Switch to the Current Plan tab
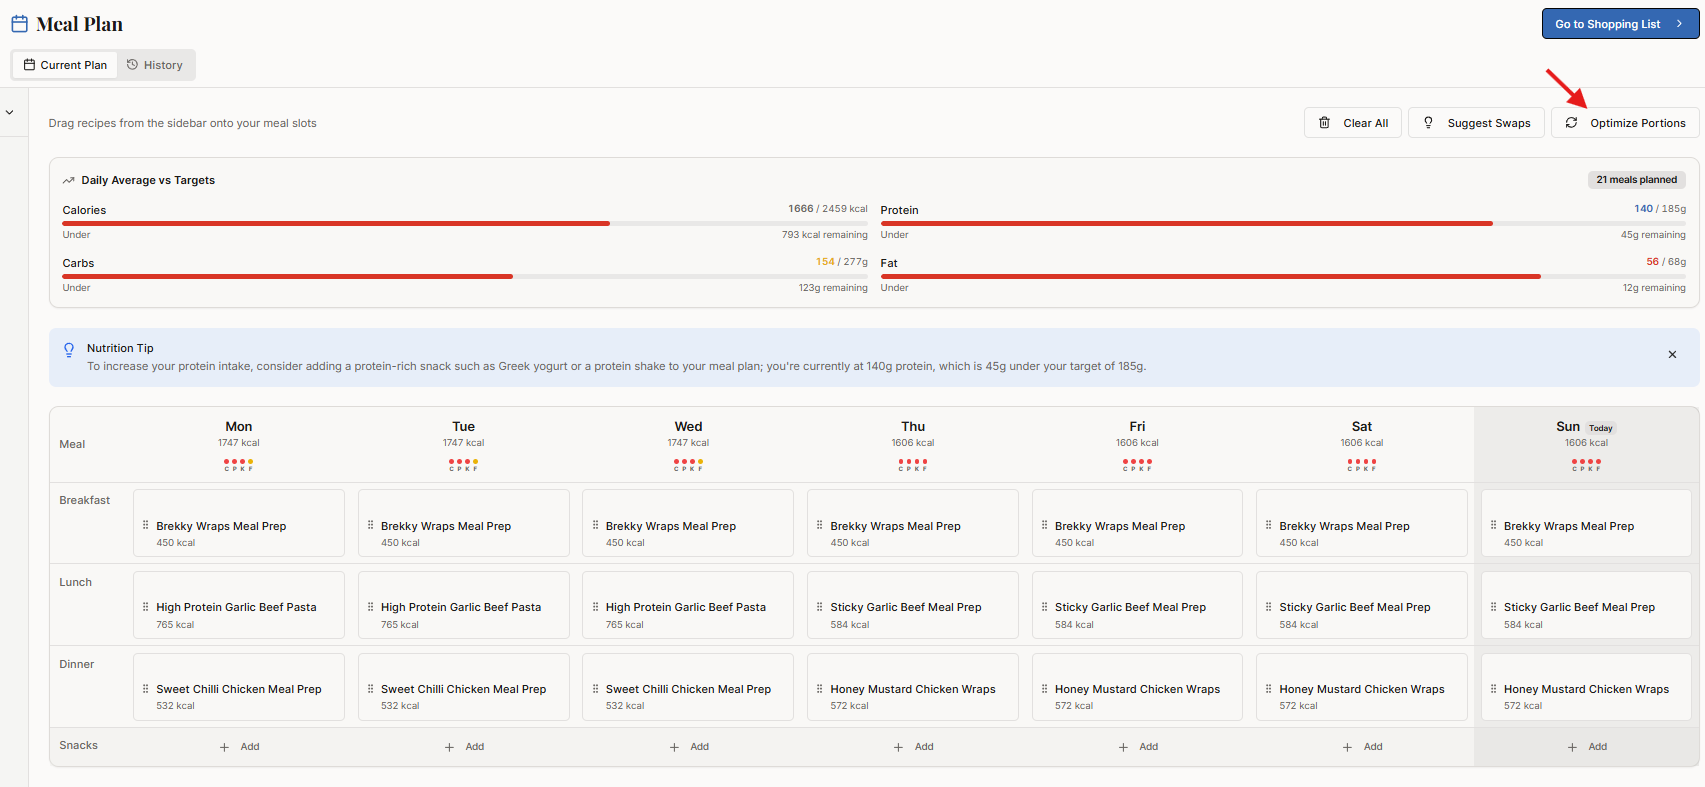The width and height of the screenshot is (1705, 787). 65,65
